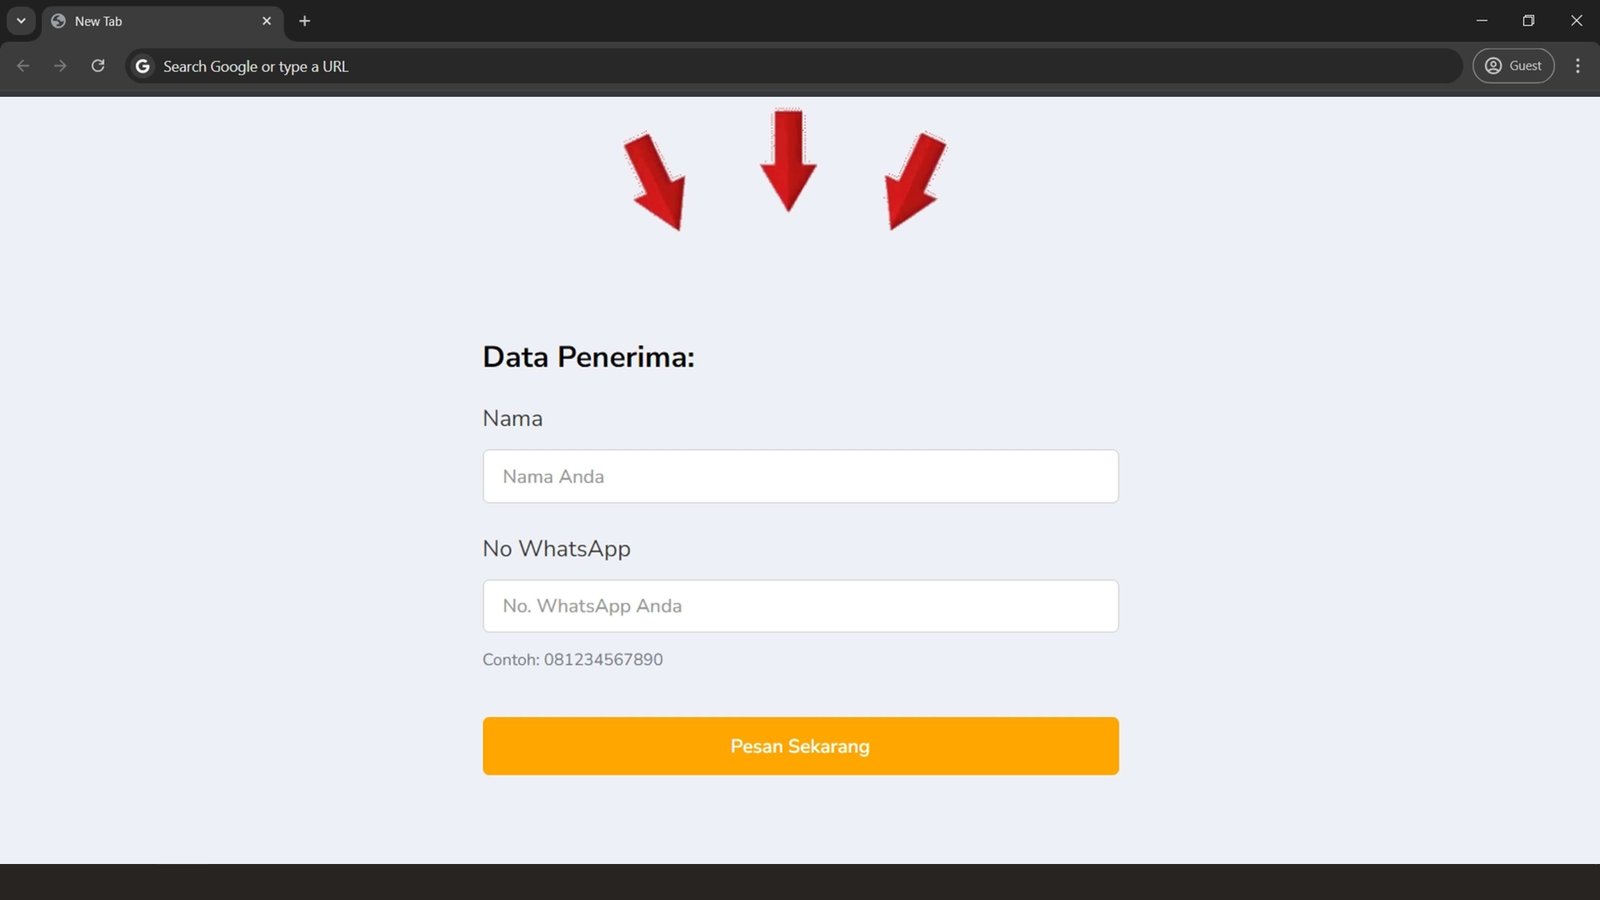The width and height of the screenshot is (1600, 900).
Task: Close the New Tab tab
Action: tap(267, 21)
